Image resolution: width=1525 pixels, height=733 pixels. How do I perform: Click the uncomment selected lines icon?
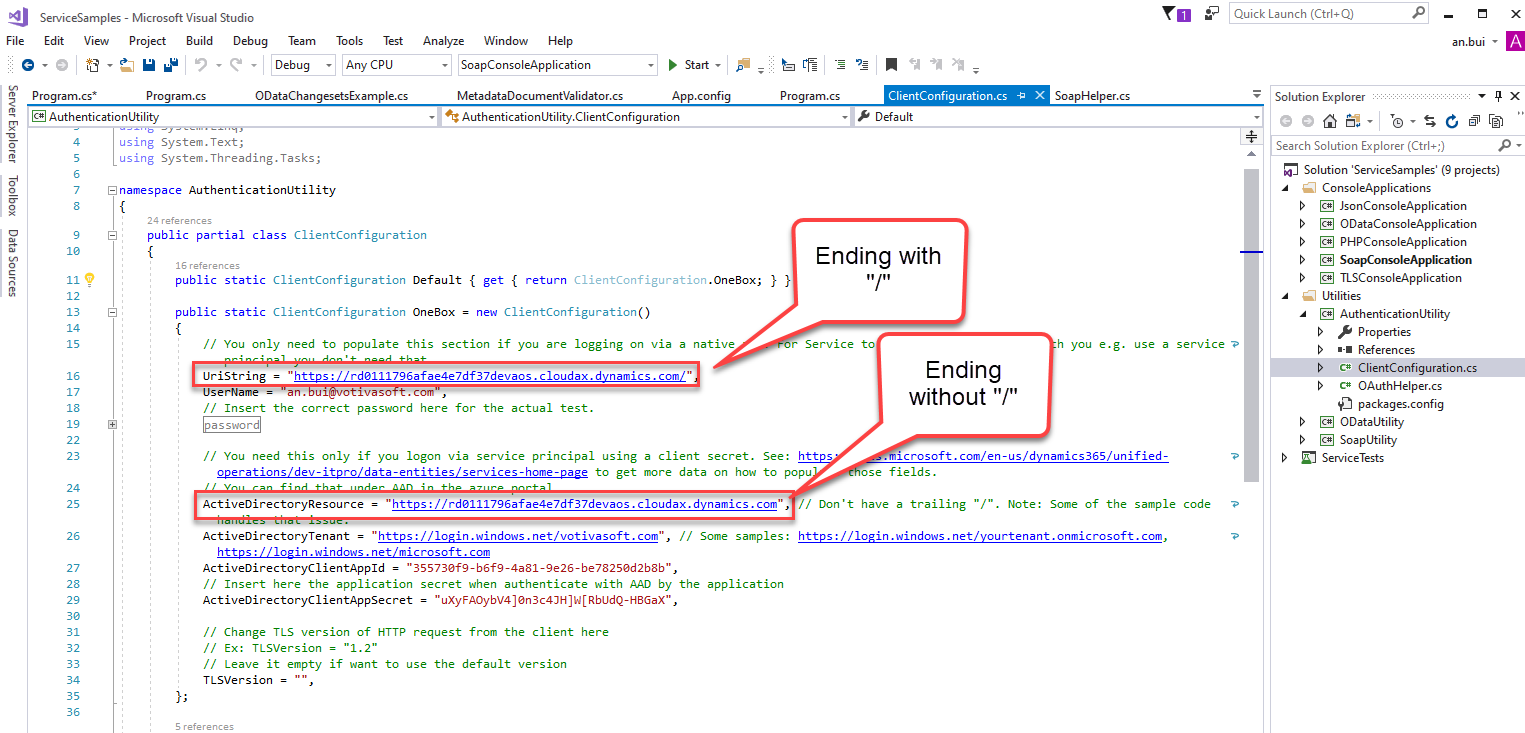coord(862,65)
